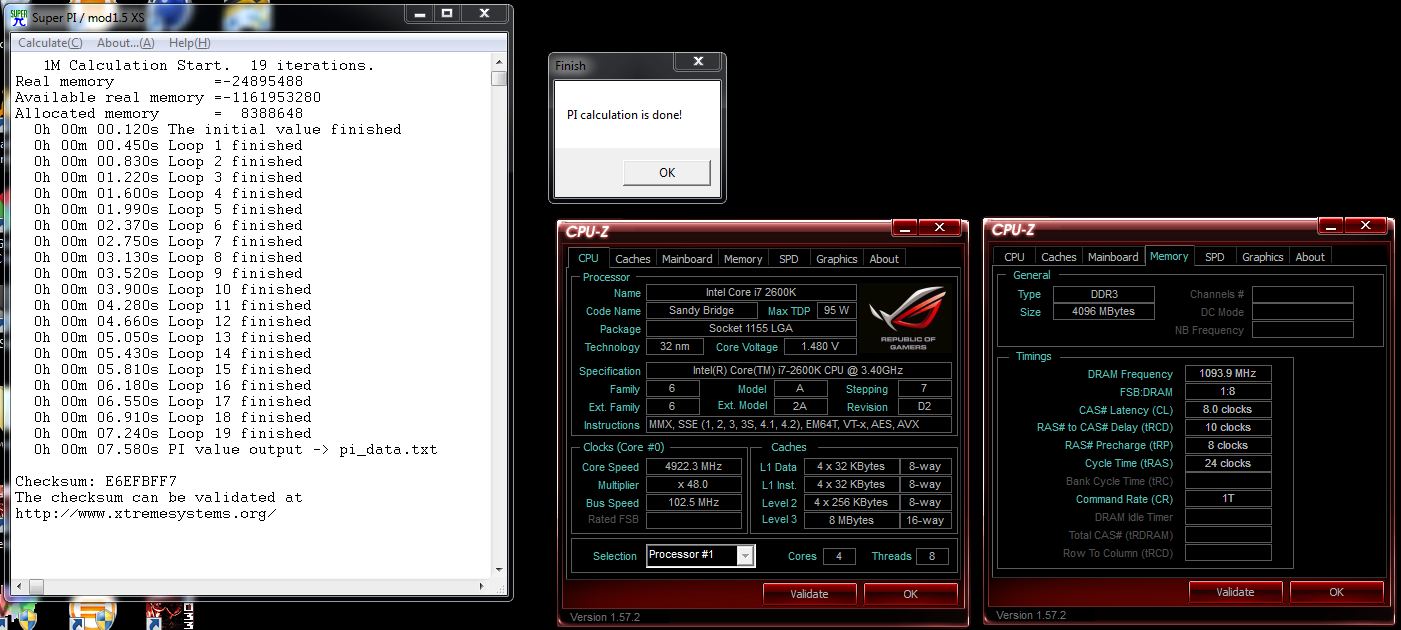Image resolution: width=1401 pixels, height=630 pixels.
Task: Click the Command Rate value 1T
Action: tap(1228, 499)
